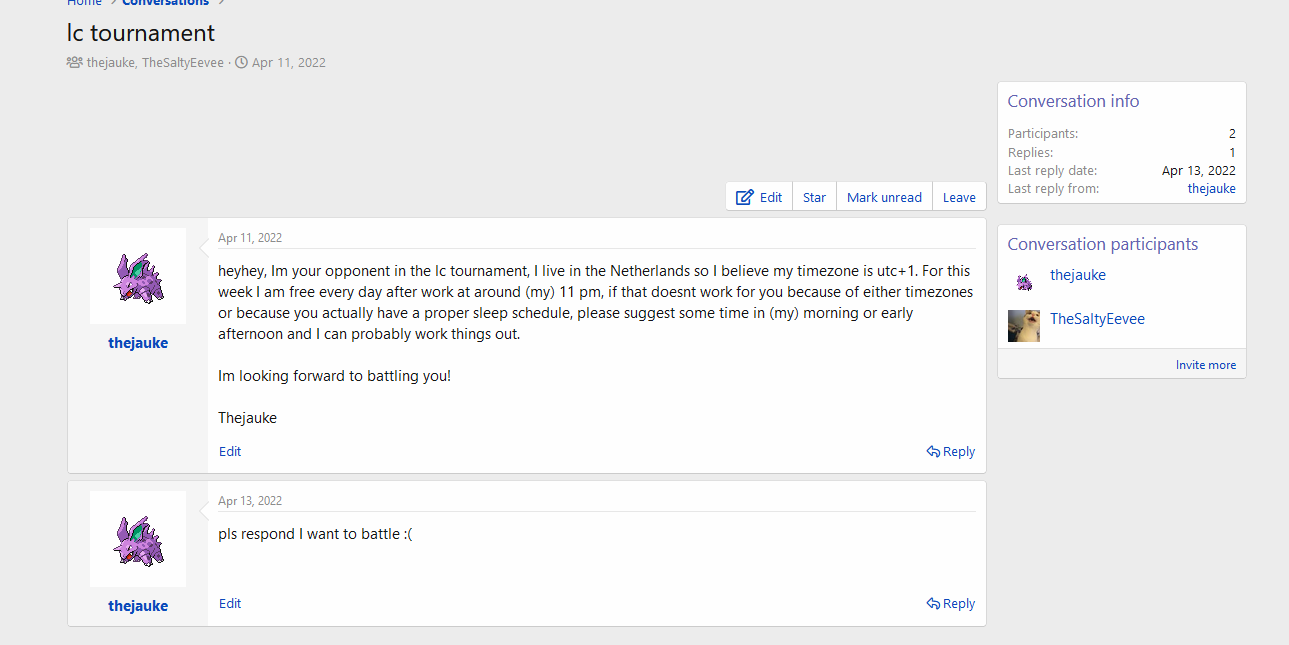Open thejauke's avatar on the first message
Viewport: 1289px width, 645px height.
[x=138, y=276]
